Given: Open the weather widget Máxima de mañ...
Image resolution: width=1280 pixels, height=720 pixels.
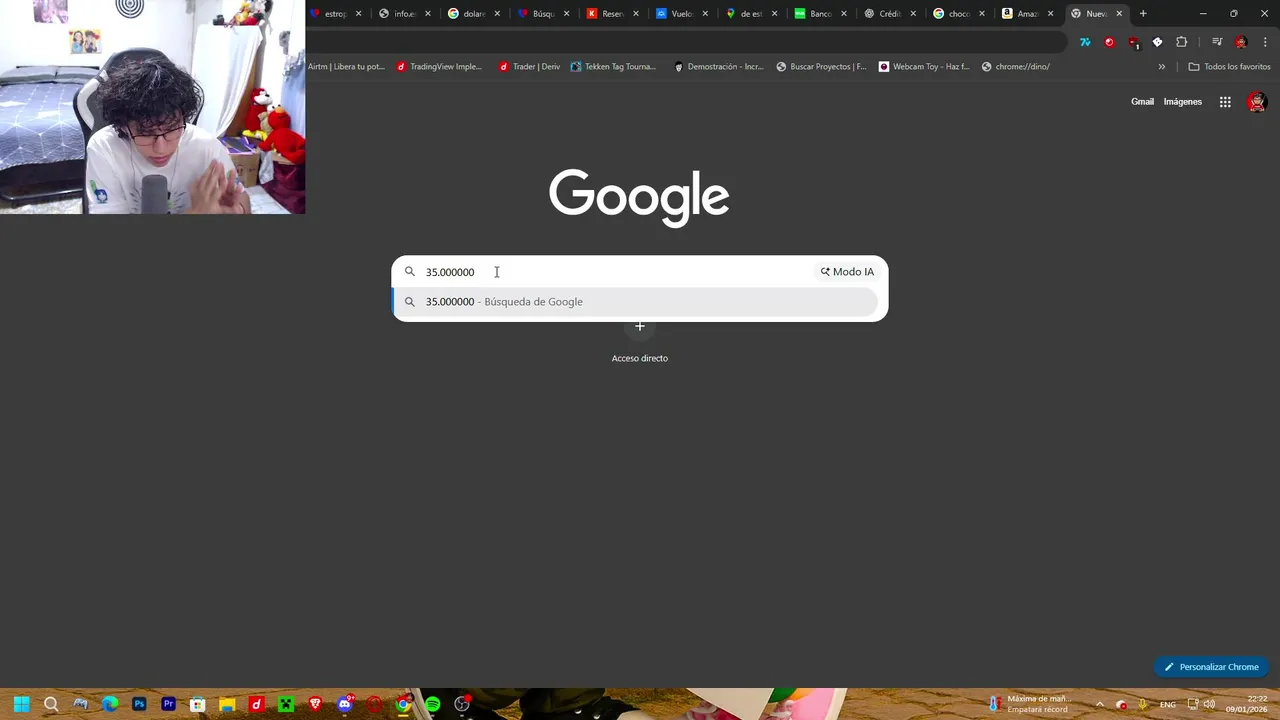Looking at the screenshot, I should pos(1030,704).
